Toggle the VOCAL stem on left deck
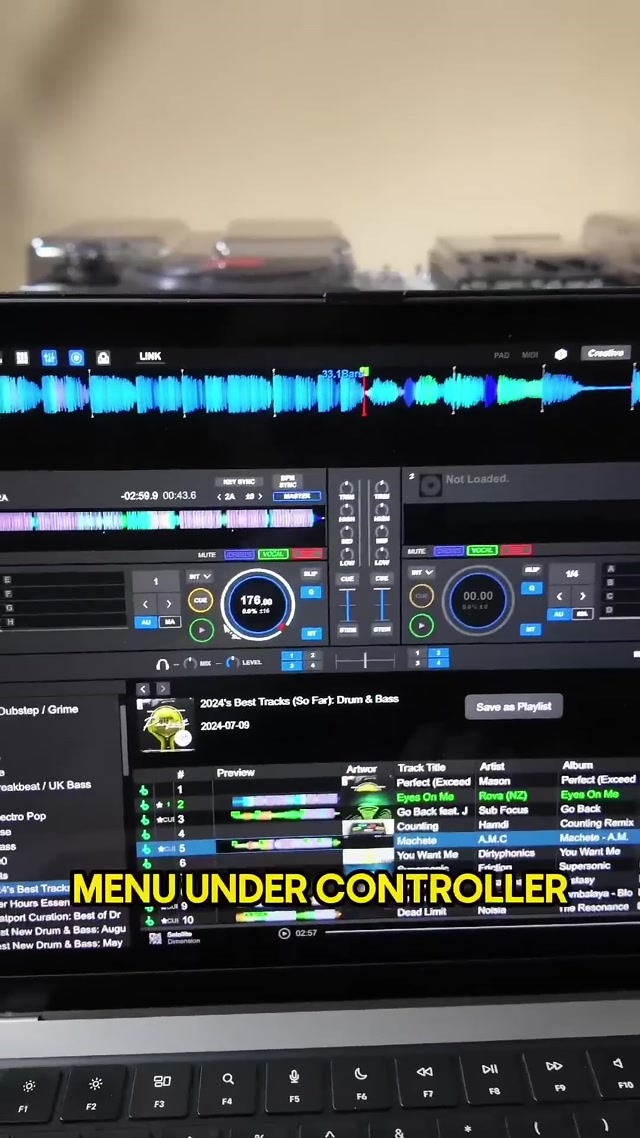Screen dimensions: 640x1138 273,554
